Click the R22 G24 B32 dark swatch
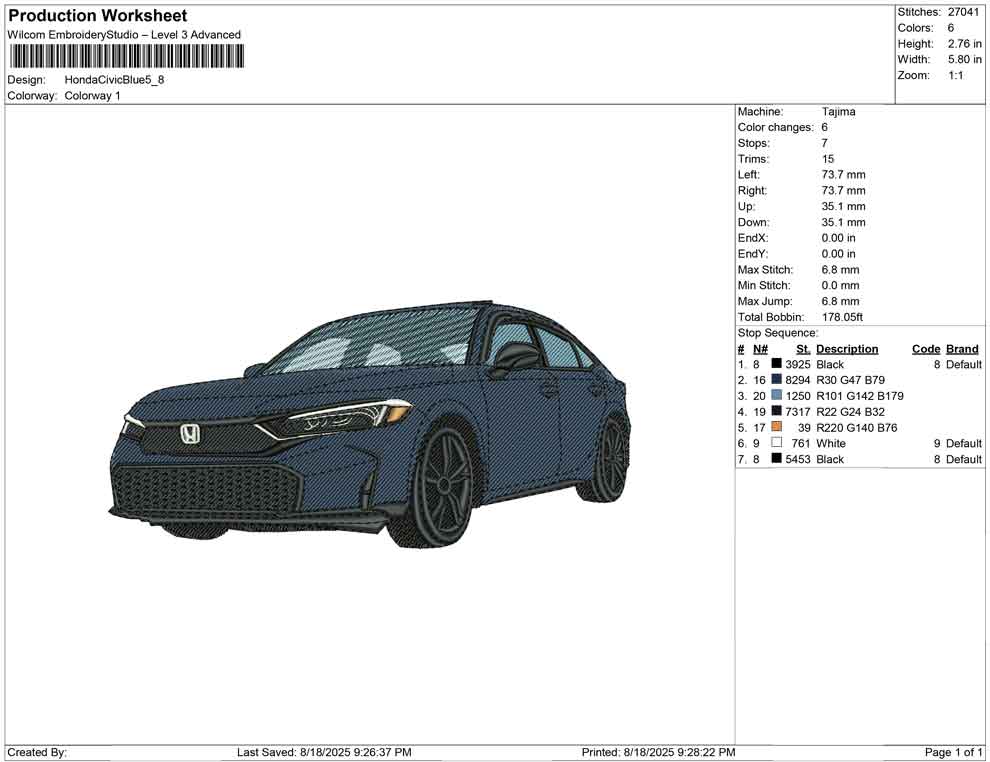Viewport: 990px width, 762px height. (777, 411)
